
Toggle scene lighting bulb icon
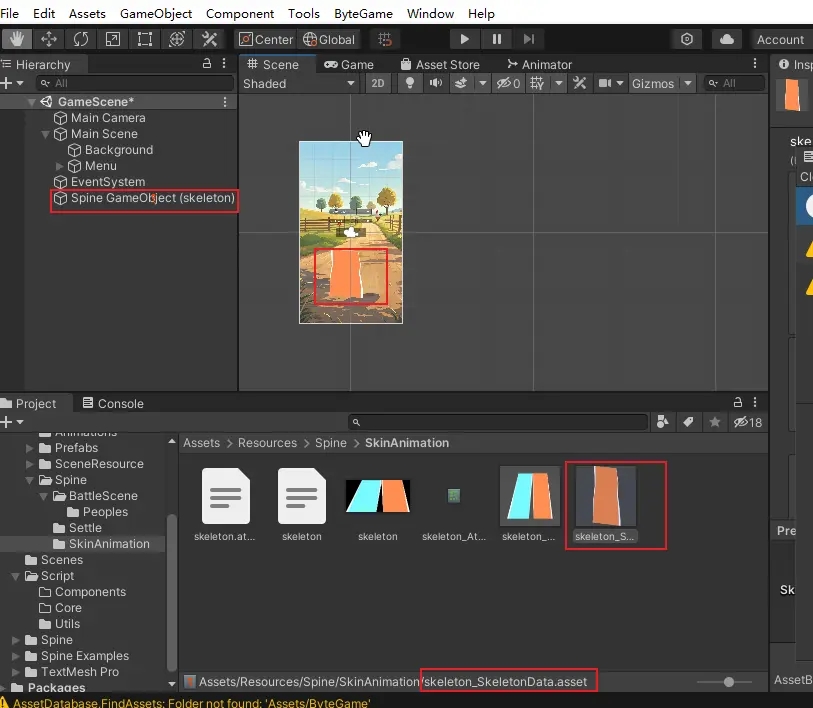(410, 84)
